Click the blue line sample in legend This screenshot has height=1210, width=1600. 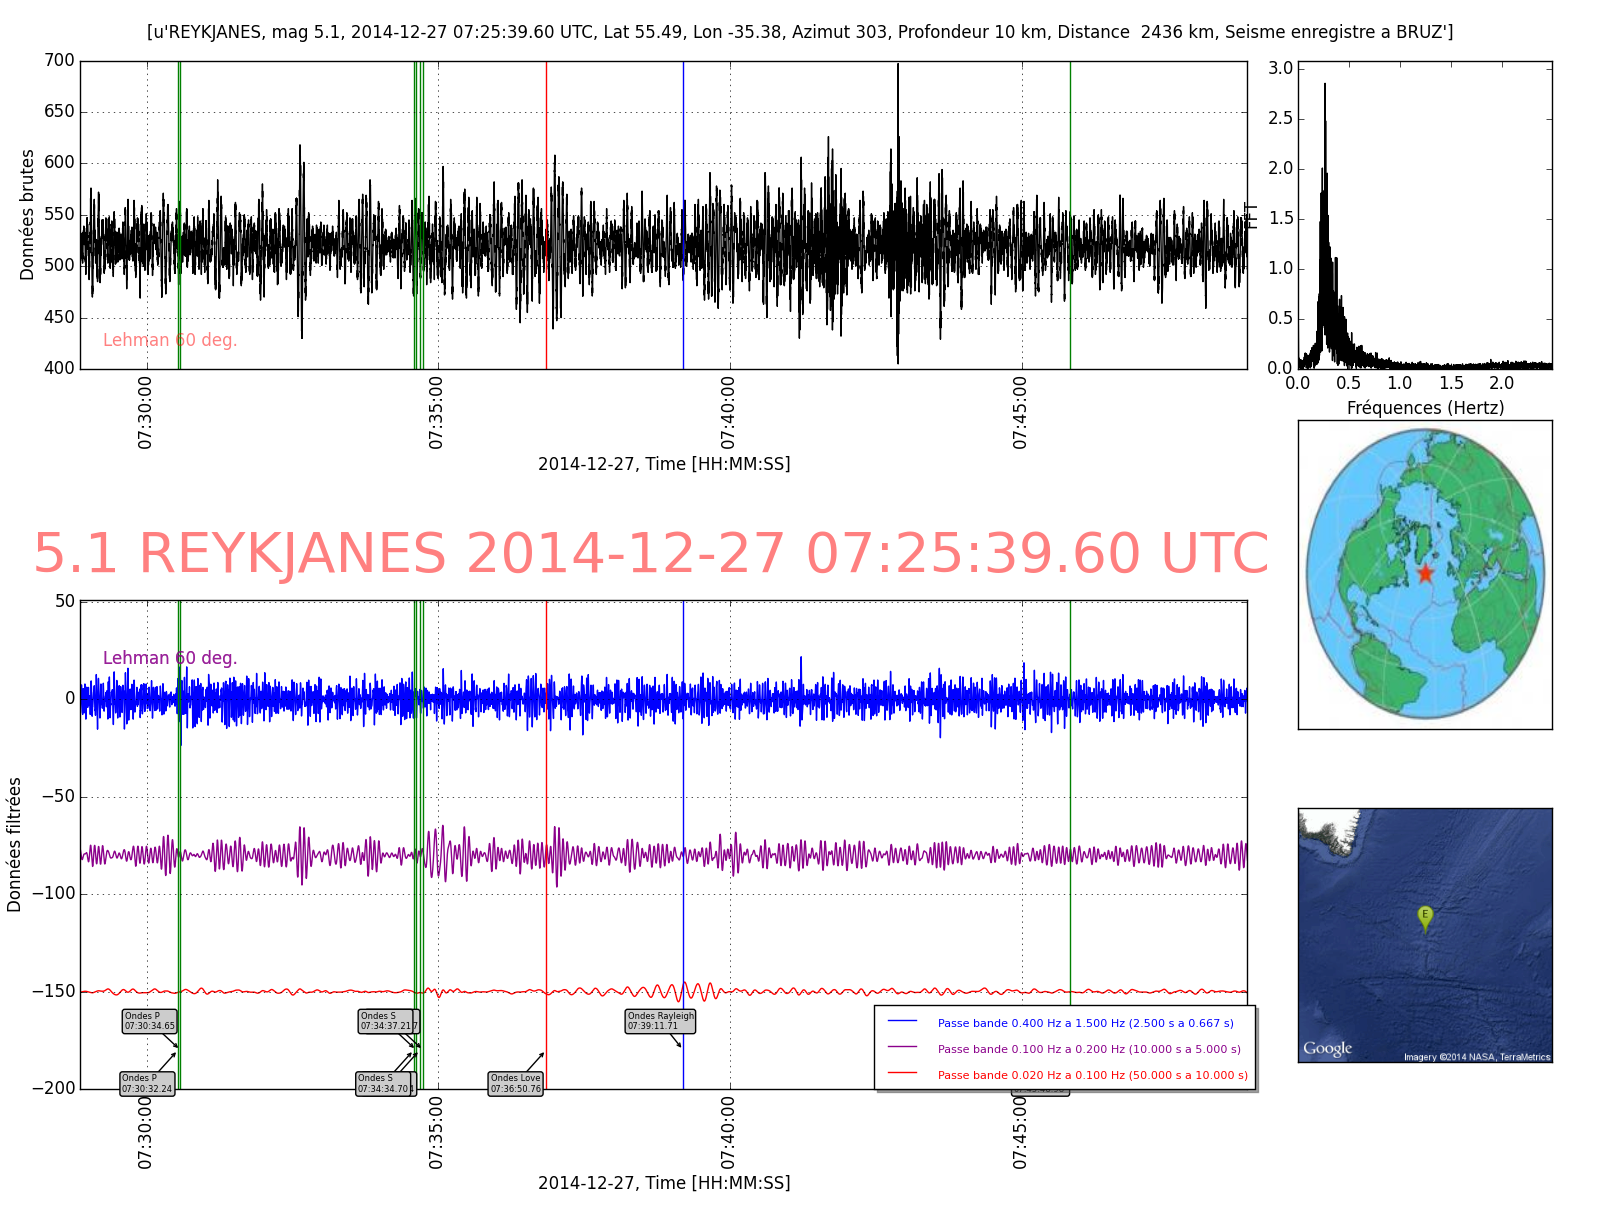pos(902,1022)
